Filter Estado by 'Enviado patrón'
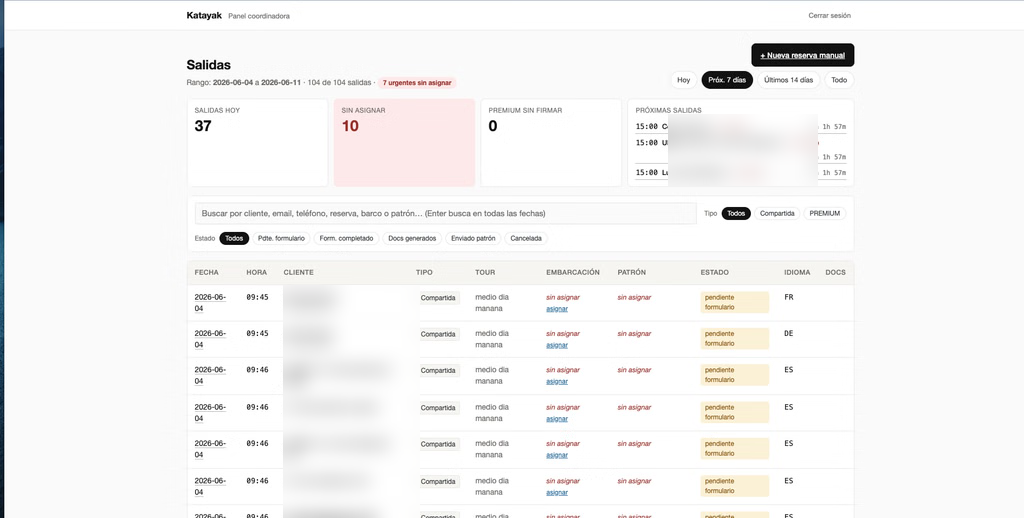 click(x=473, y=238)
